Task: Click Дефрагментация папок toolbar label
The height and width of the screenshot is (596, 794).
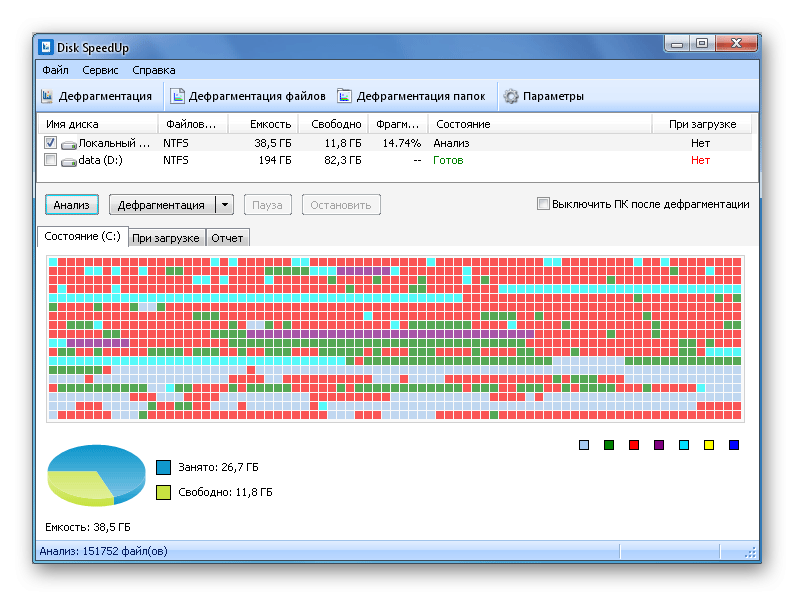Action: pos(421,96)
